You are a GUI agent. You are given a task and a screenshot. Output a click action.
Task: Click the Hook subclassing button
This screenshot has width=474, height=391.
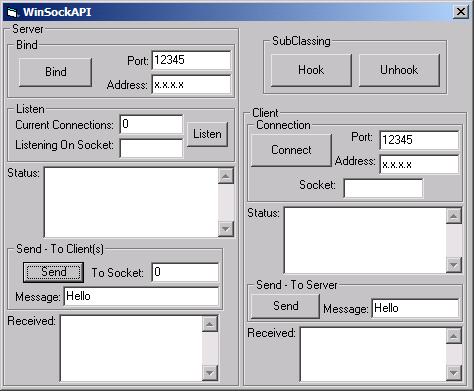pyautogui.click(x=311, y=70)
